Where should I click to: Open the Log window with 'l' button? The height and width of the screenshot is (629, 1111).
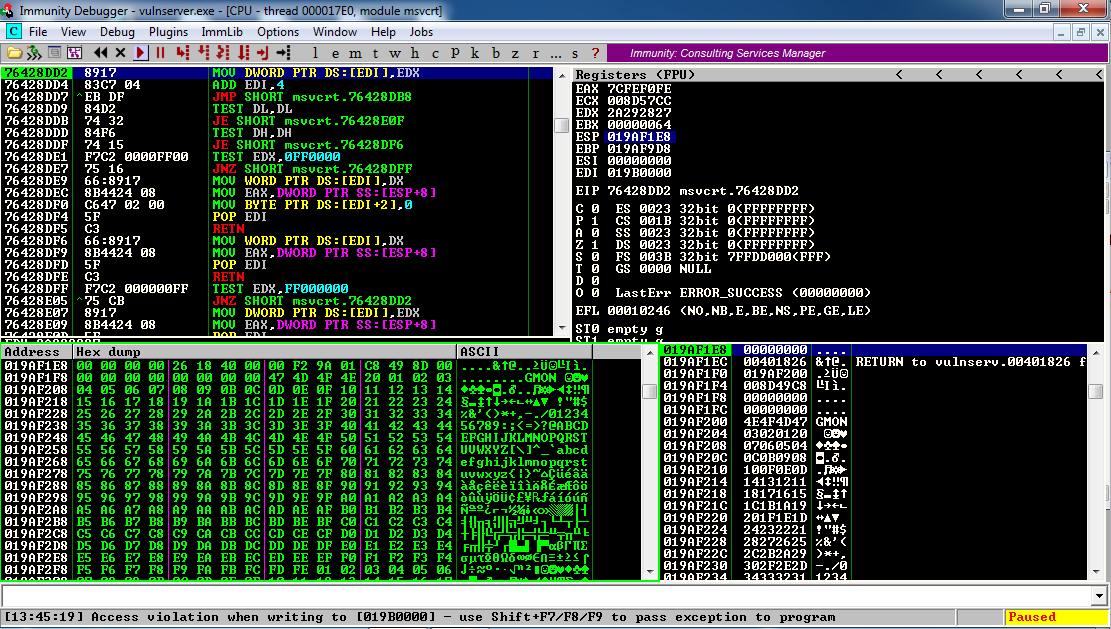coord(315,53)
